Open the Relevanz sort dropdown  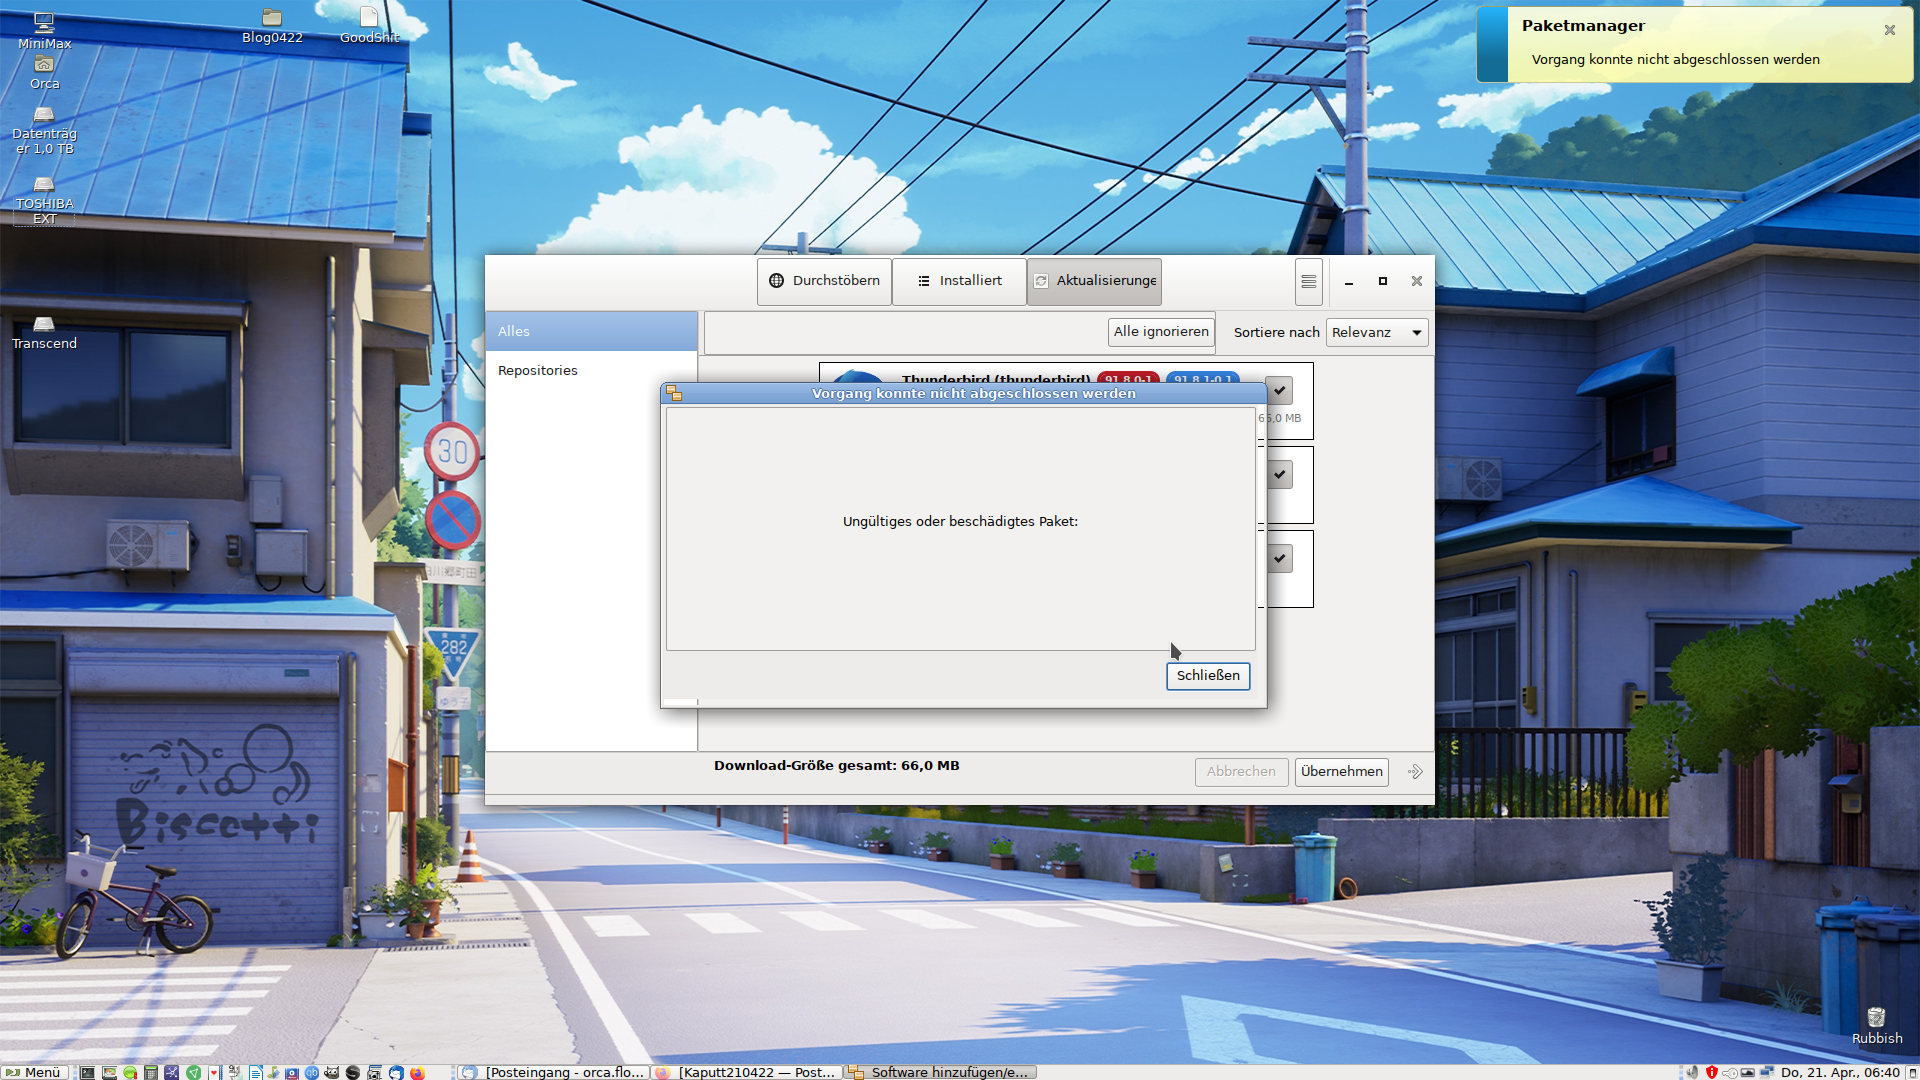pos(1376,332)
